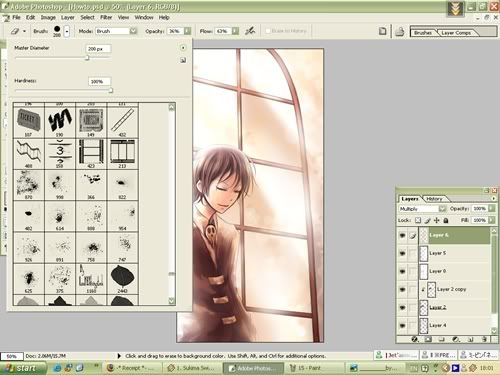Hide Layer 6 with its eye icon
Image resolution: width=500 pixels, height=375 pixels.
[402, 235]
